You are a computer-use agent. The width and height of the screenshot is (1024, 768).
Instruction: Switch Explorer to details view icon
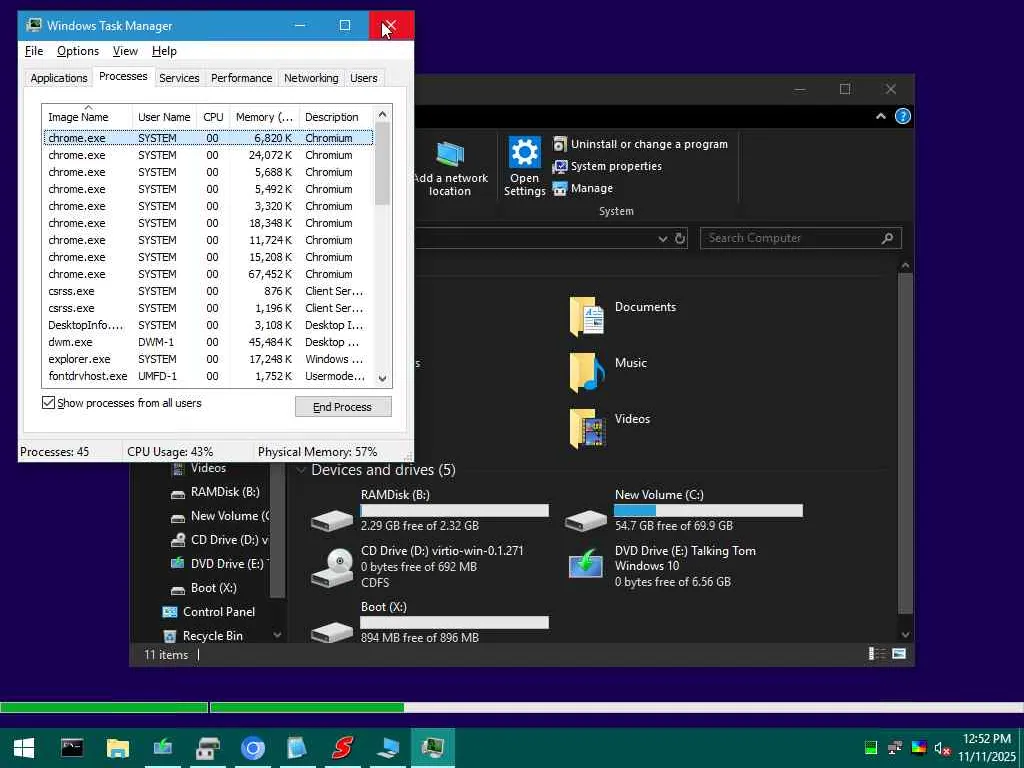click(876, 654)
